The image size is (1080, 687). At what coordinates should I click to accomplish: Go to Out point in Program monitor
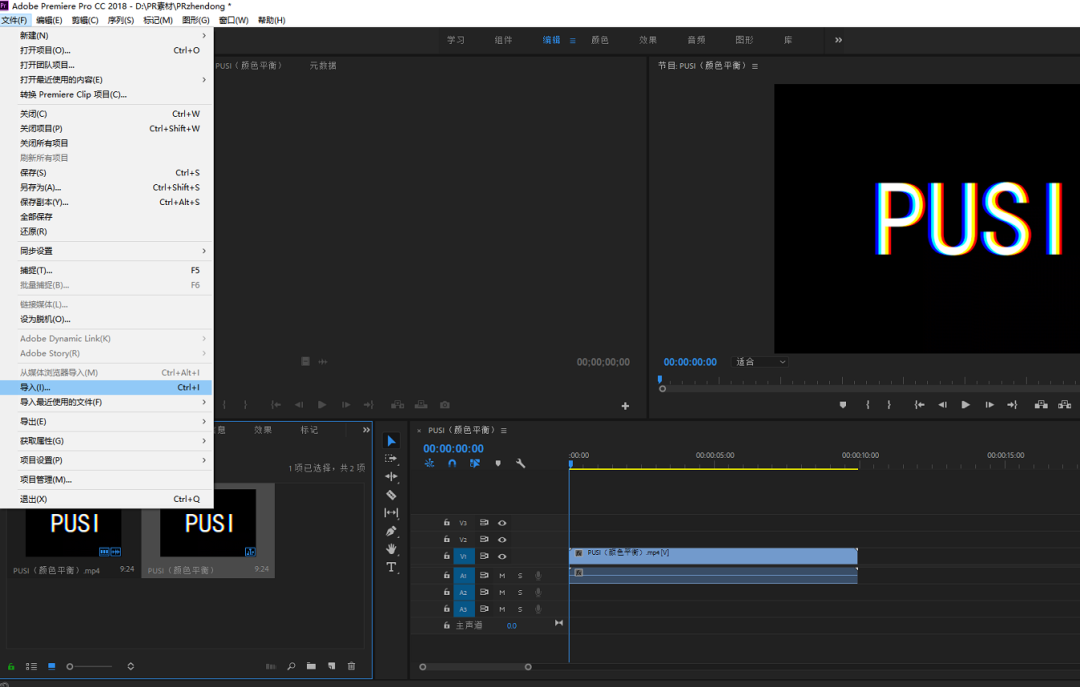pos(1012,405)
